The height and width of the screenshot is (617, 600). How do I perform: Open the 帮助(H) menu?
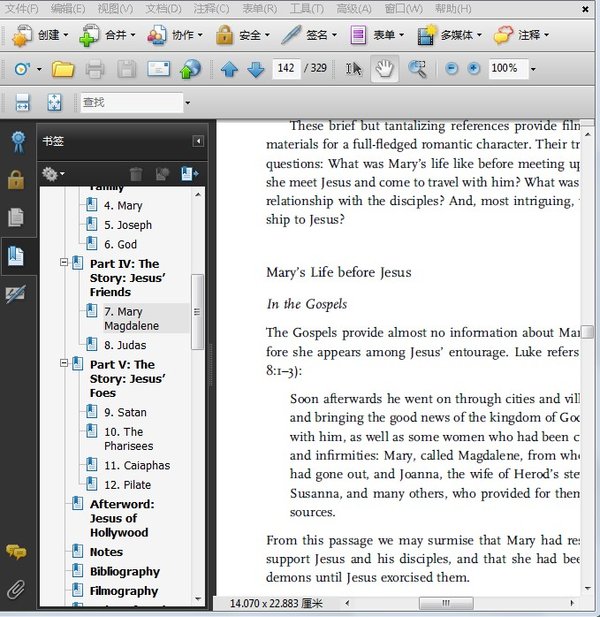(x=452, y=9)
